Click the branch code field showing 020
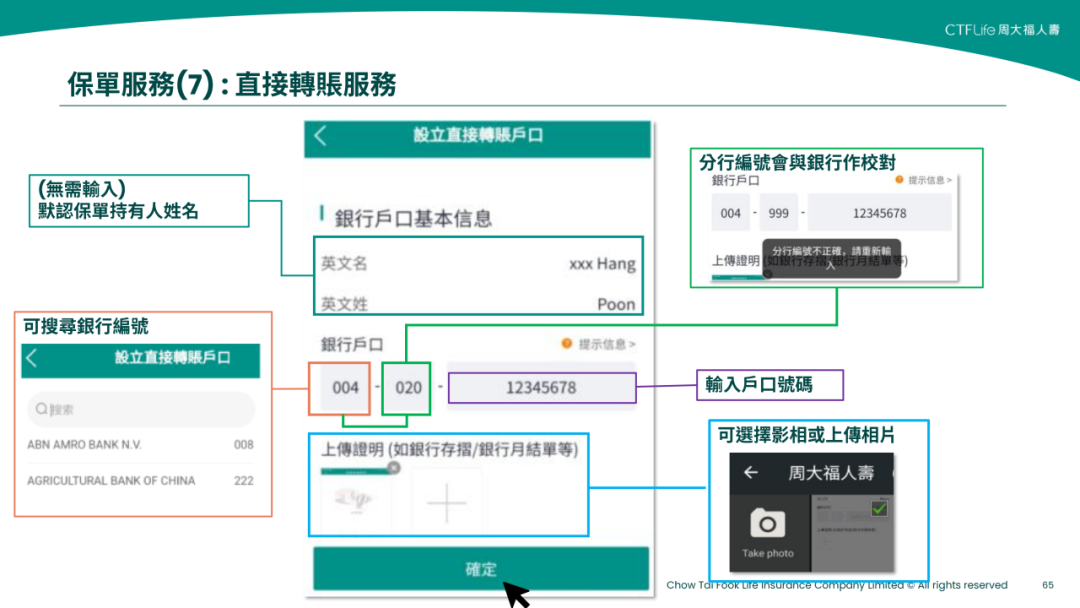 [407, 385]
